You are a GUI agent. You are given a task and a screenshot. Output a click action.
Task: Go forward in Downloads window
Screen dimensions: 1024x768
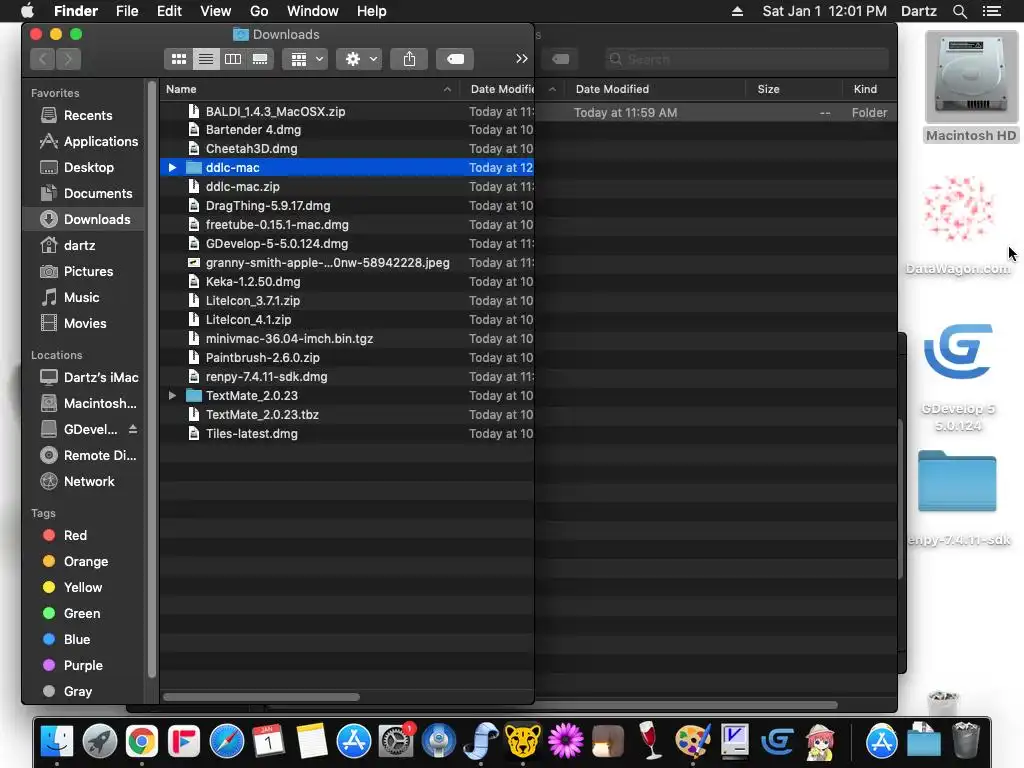click(x=69, y=59)
